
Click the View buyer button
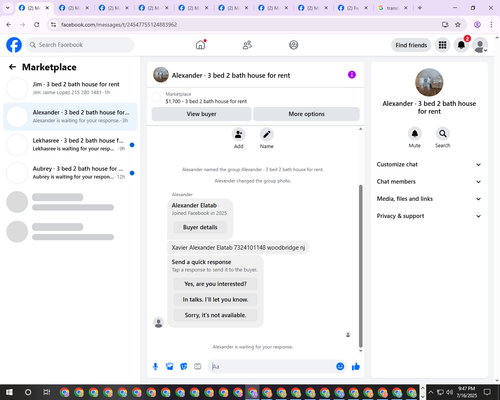coord(201,114)
